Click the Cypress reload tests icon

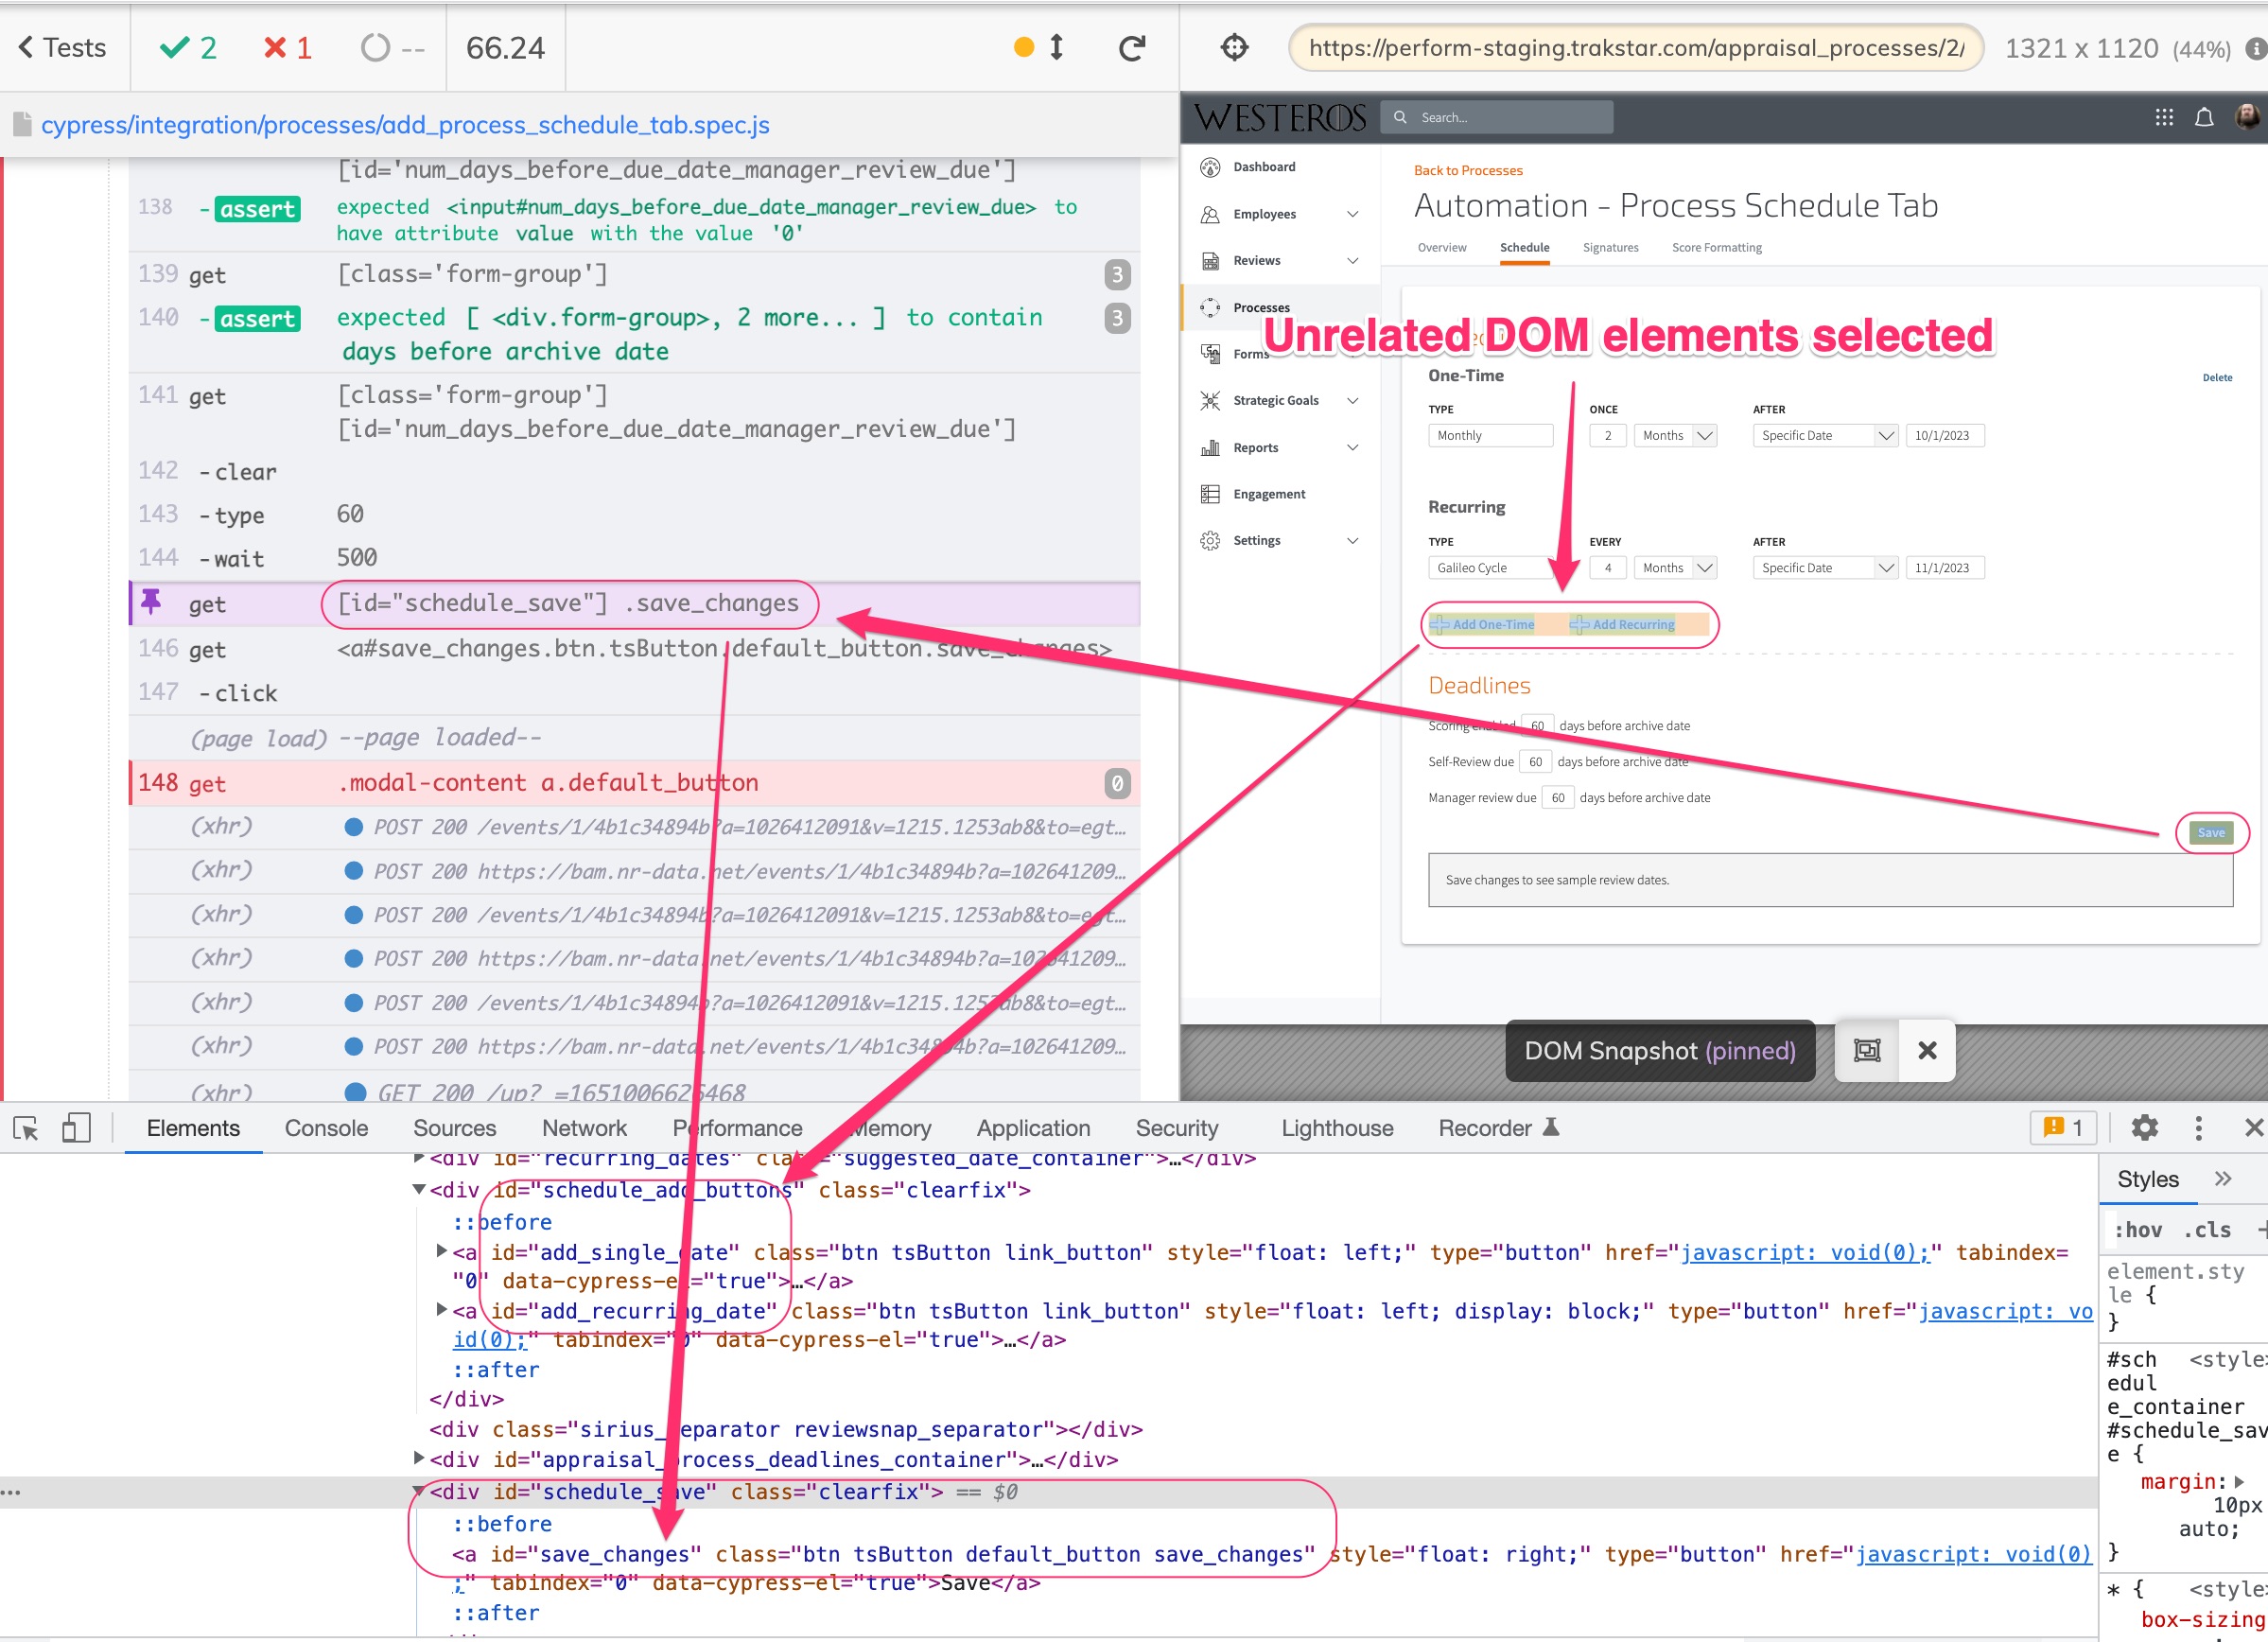click(1131, 48)
